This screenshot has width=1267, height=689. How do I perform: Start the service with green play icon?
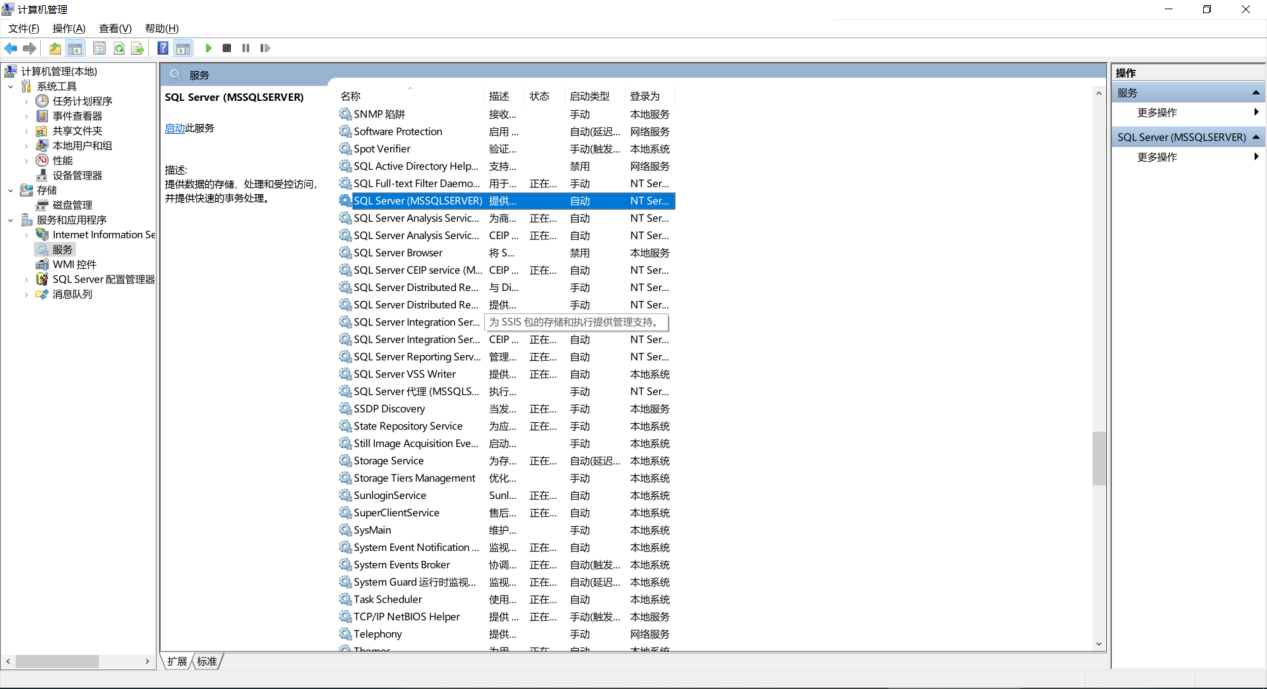pos(209,48)
